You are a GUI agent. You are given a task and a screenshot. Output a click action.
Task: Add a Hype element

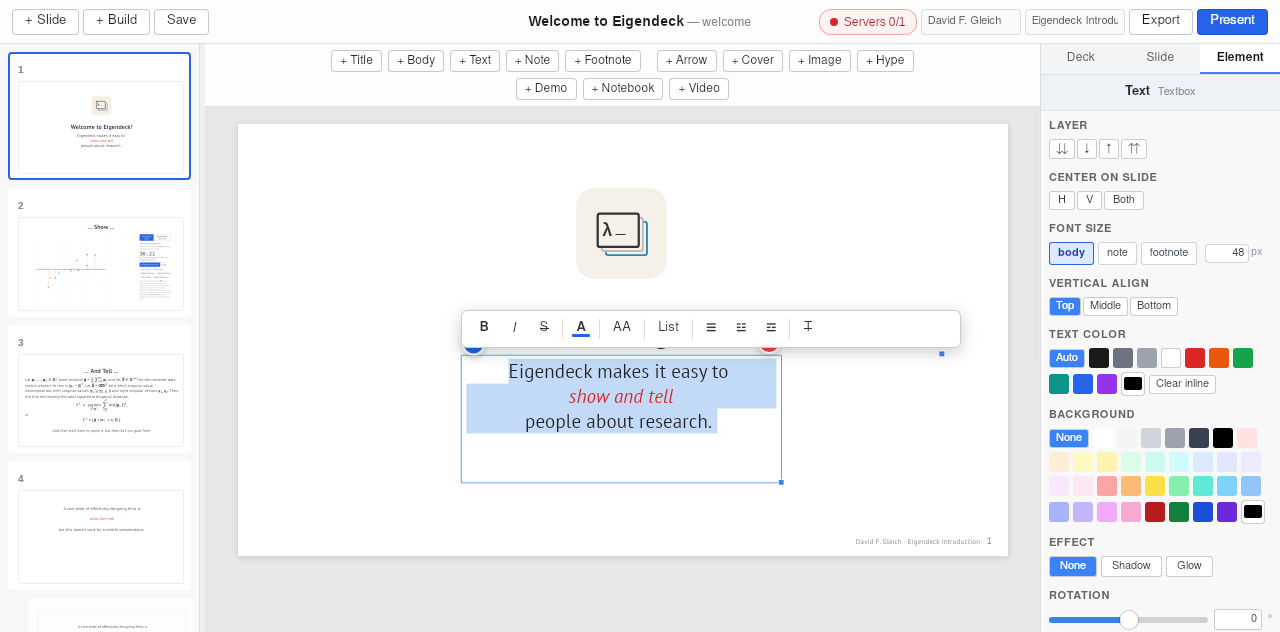point(885,61)
